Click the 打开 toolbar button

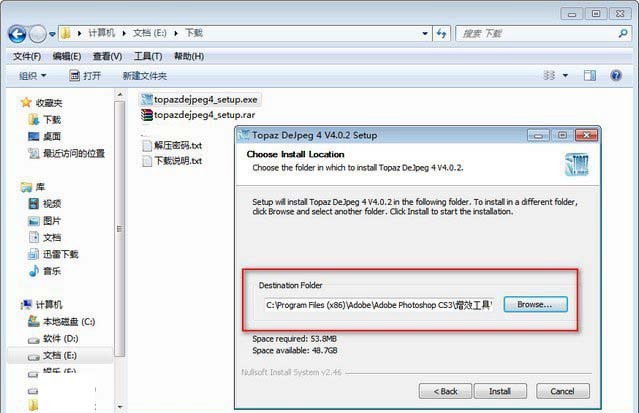[x=85, y=76]
